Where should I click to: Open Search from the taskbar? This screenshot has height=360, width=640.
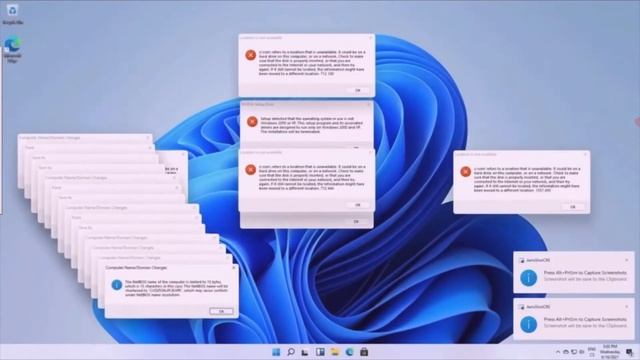[291, 352]
